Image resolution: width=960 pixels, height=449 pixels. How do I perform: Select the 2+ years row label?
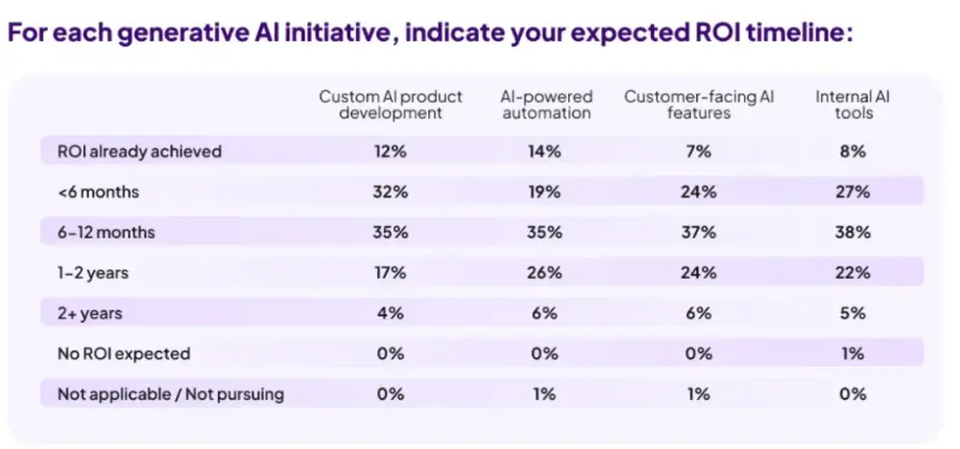point(92,313)
